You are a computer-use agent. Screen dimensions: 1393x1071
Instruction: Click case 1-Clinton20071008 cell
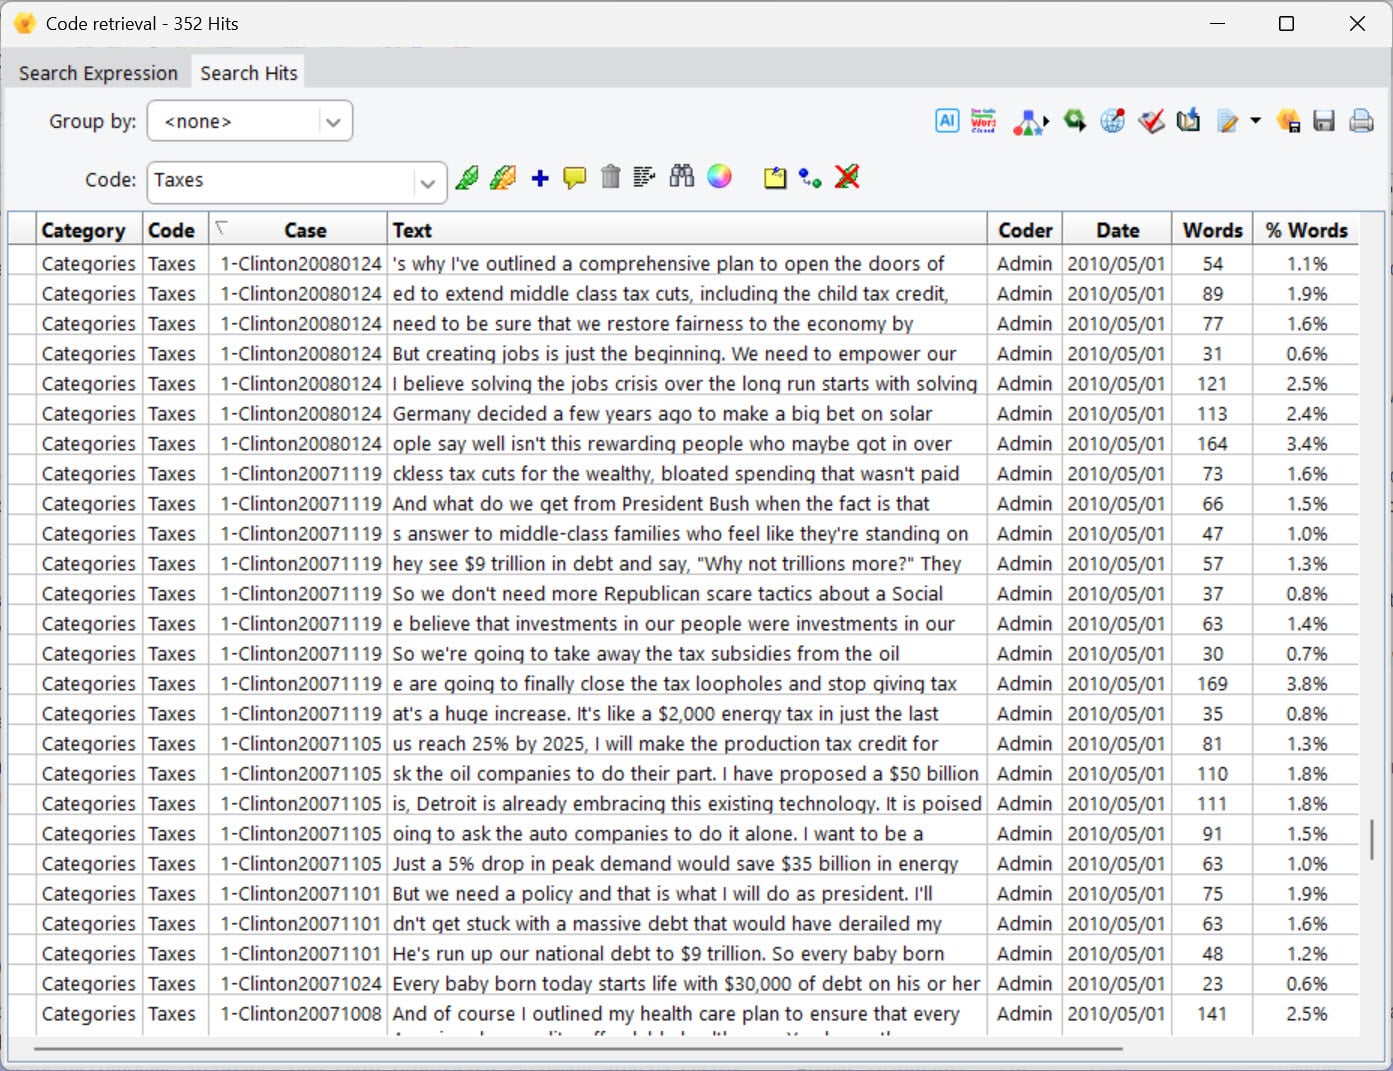pyautogui.click(x=300, y=1013)
